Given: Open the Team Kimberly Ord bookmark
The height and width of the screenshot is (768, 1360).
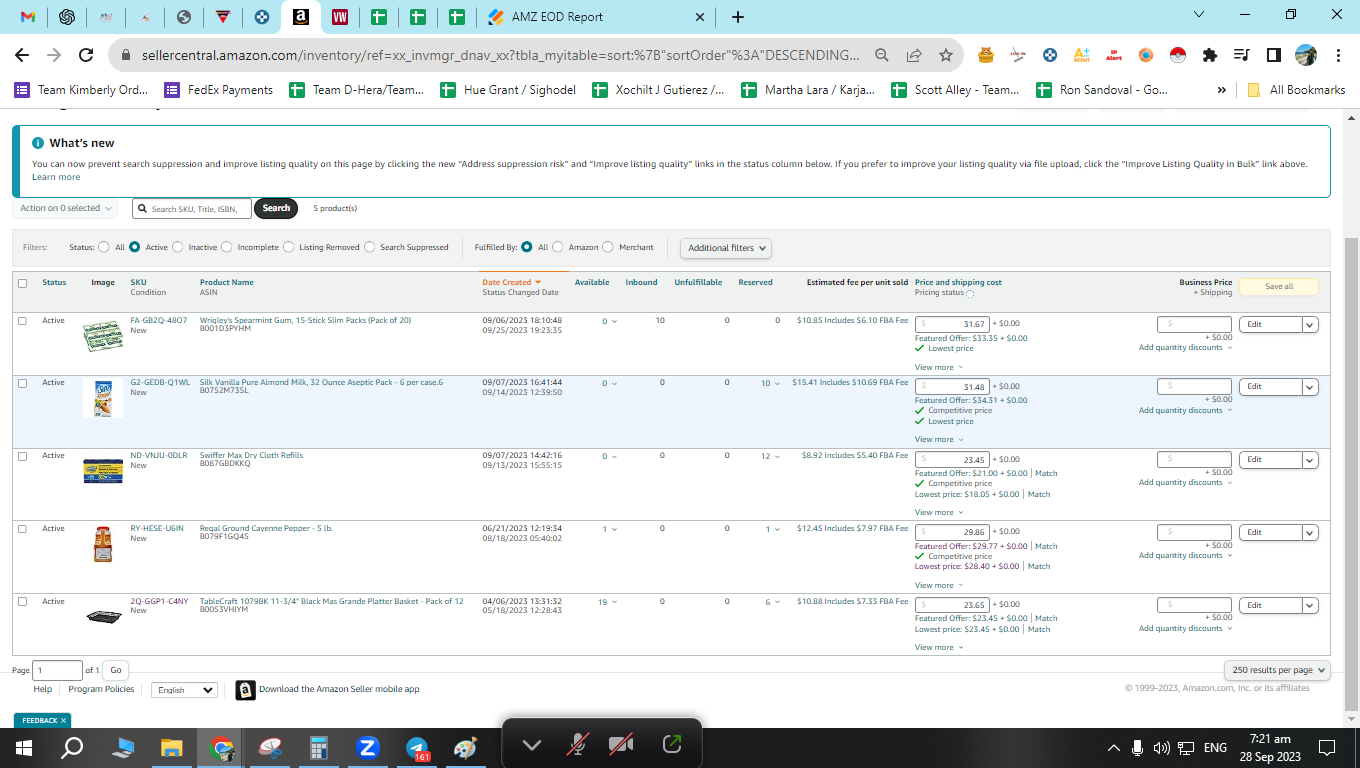Looking at the screenshot, I should (81, 90).
